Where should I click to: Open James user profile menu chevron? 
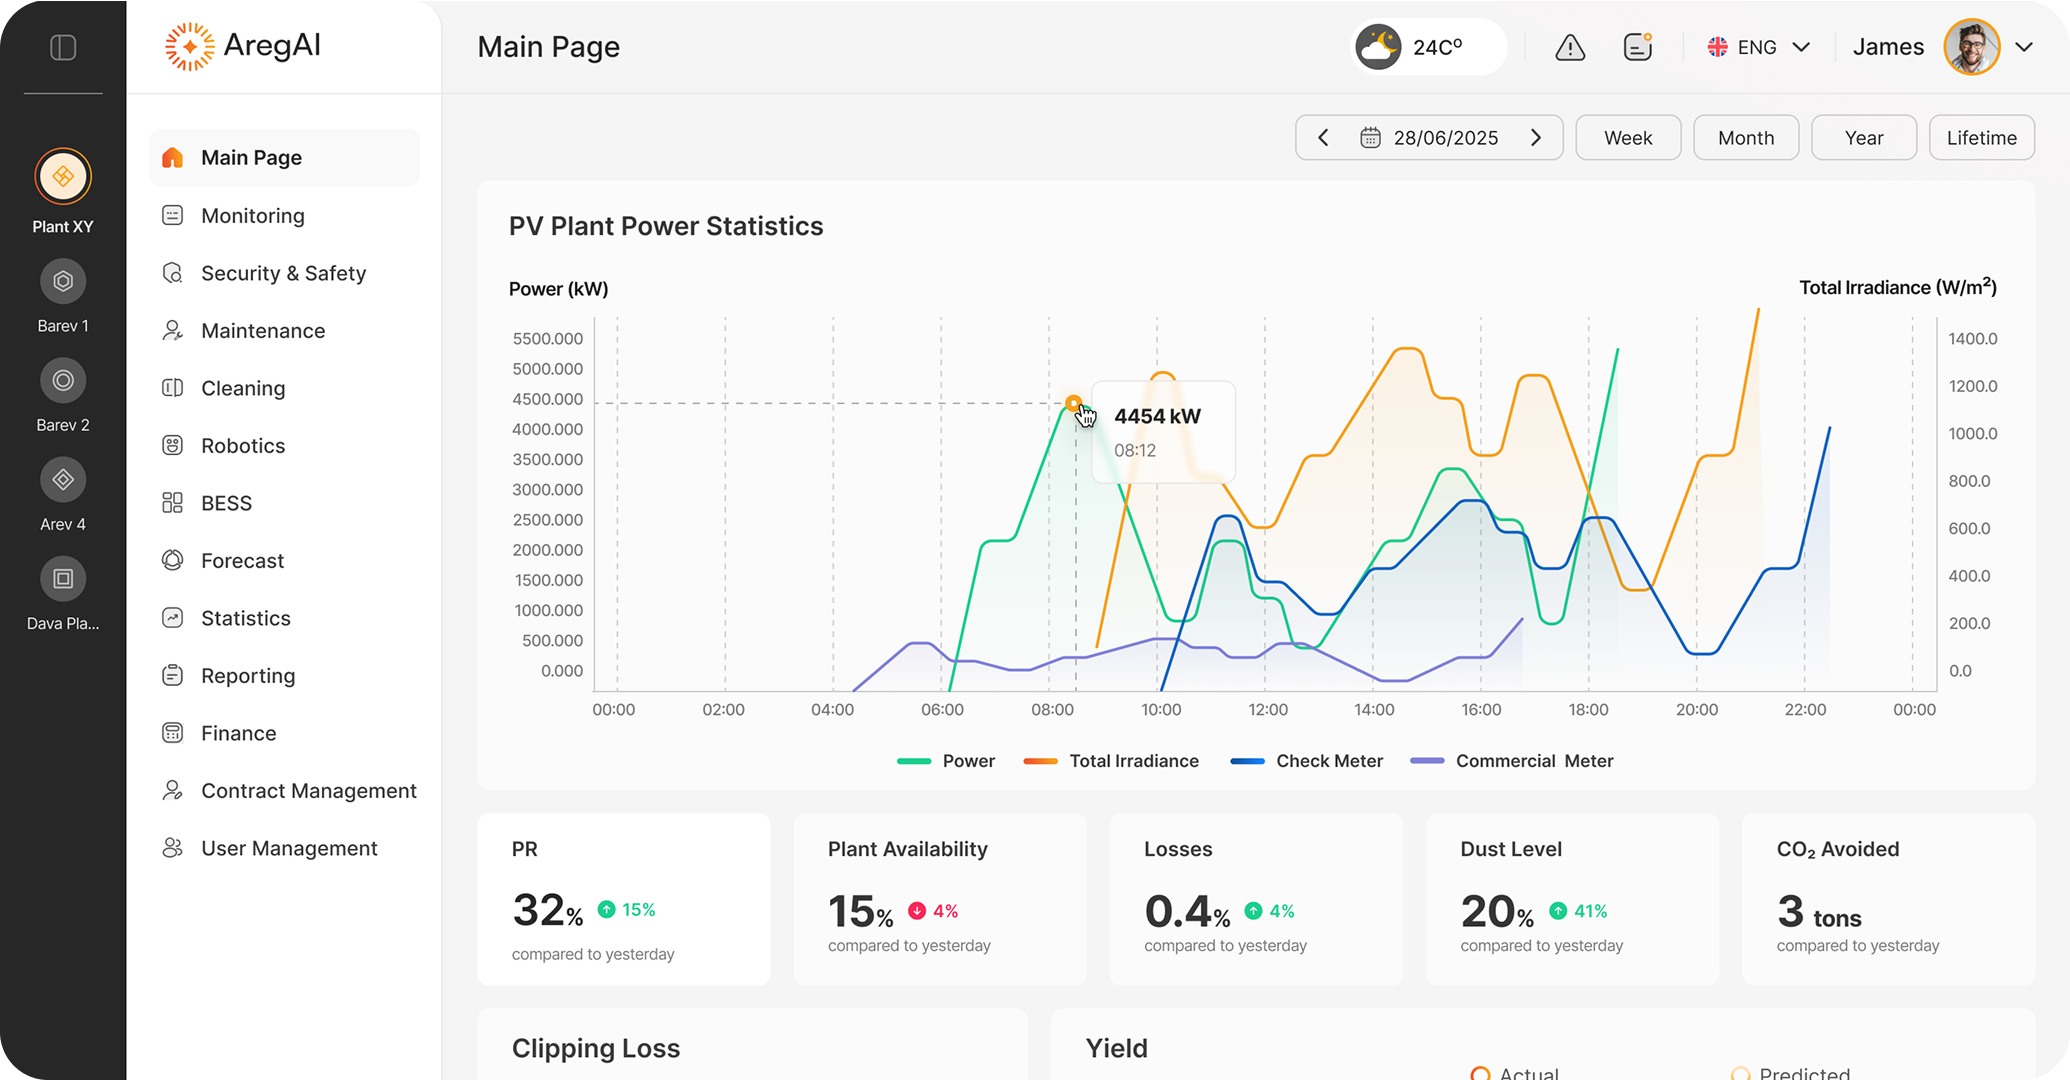pyautogui.click(x=2024, y=47)
